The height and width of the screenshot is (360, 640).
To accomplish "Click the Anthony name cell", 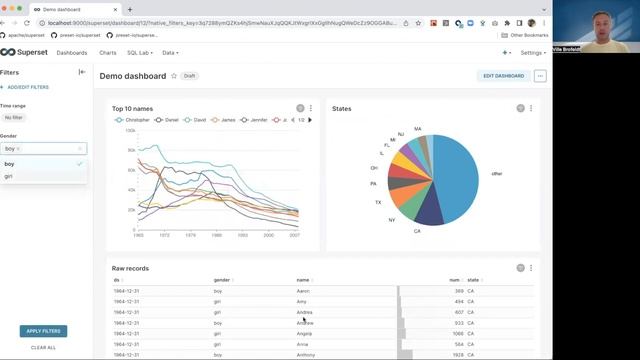I will [306, 355].
